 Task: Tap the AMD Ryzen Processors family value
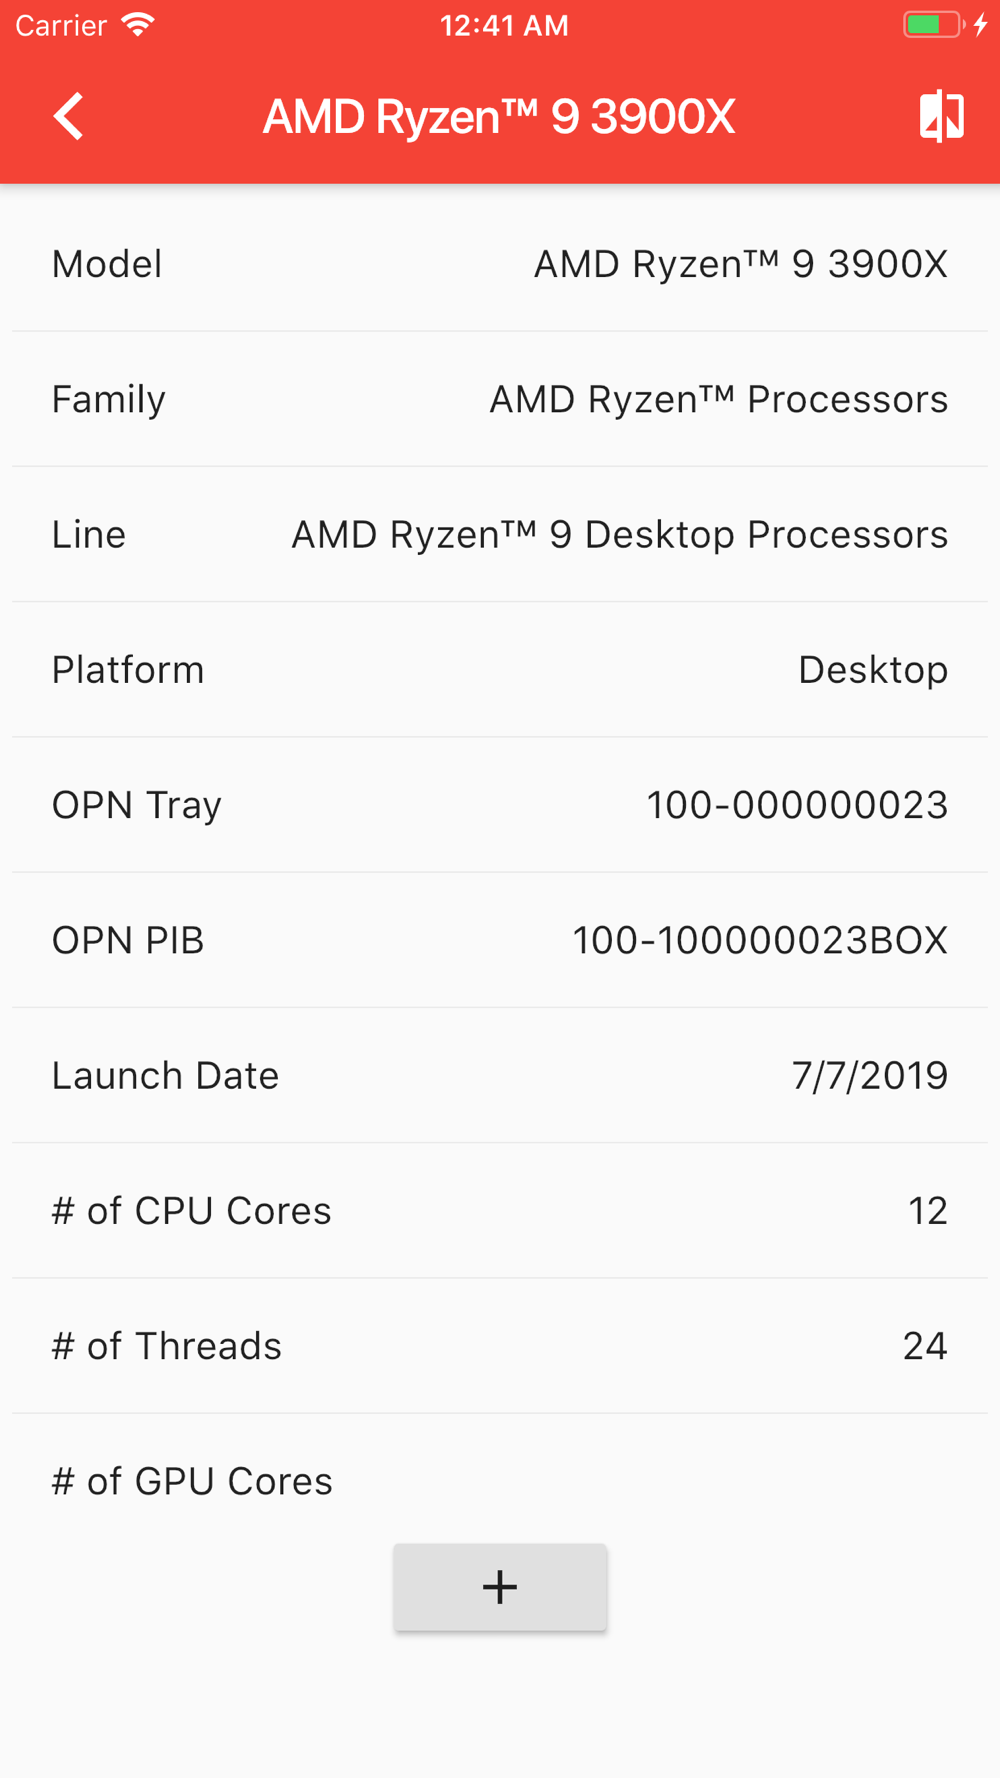click(x=718, y=399)
